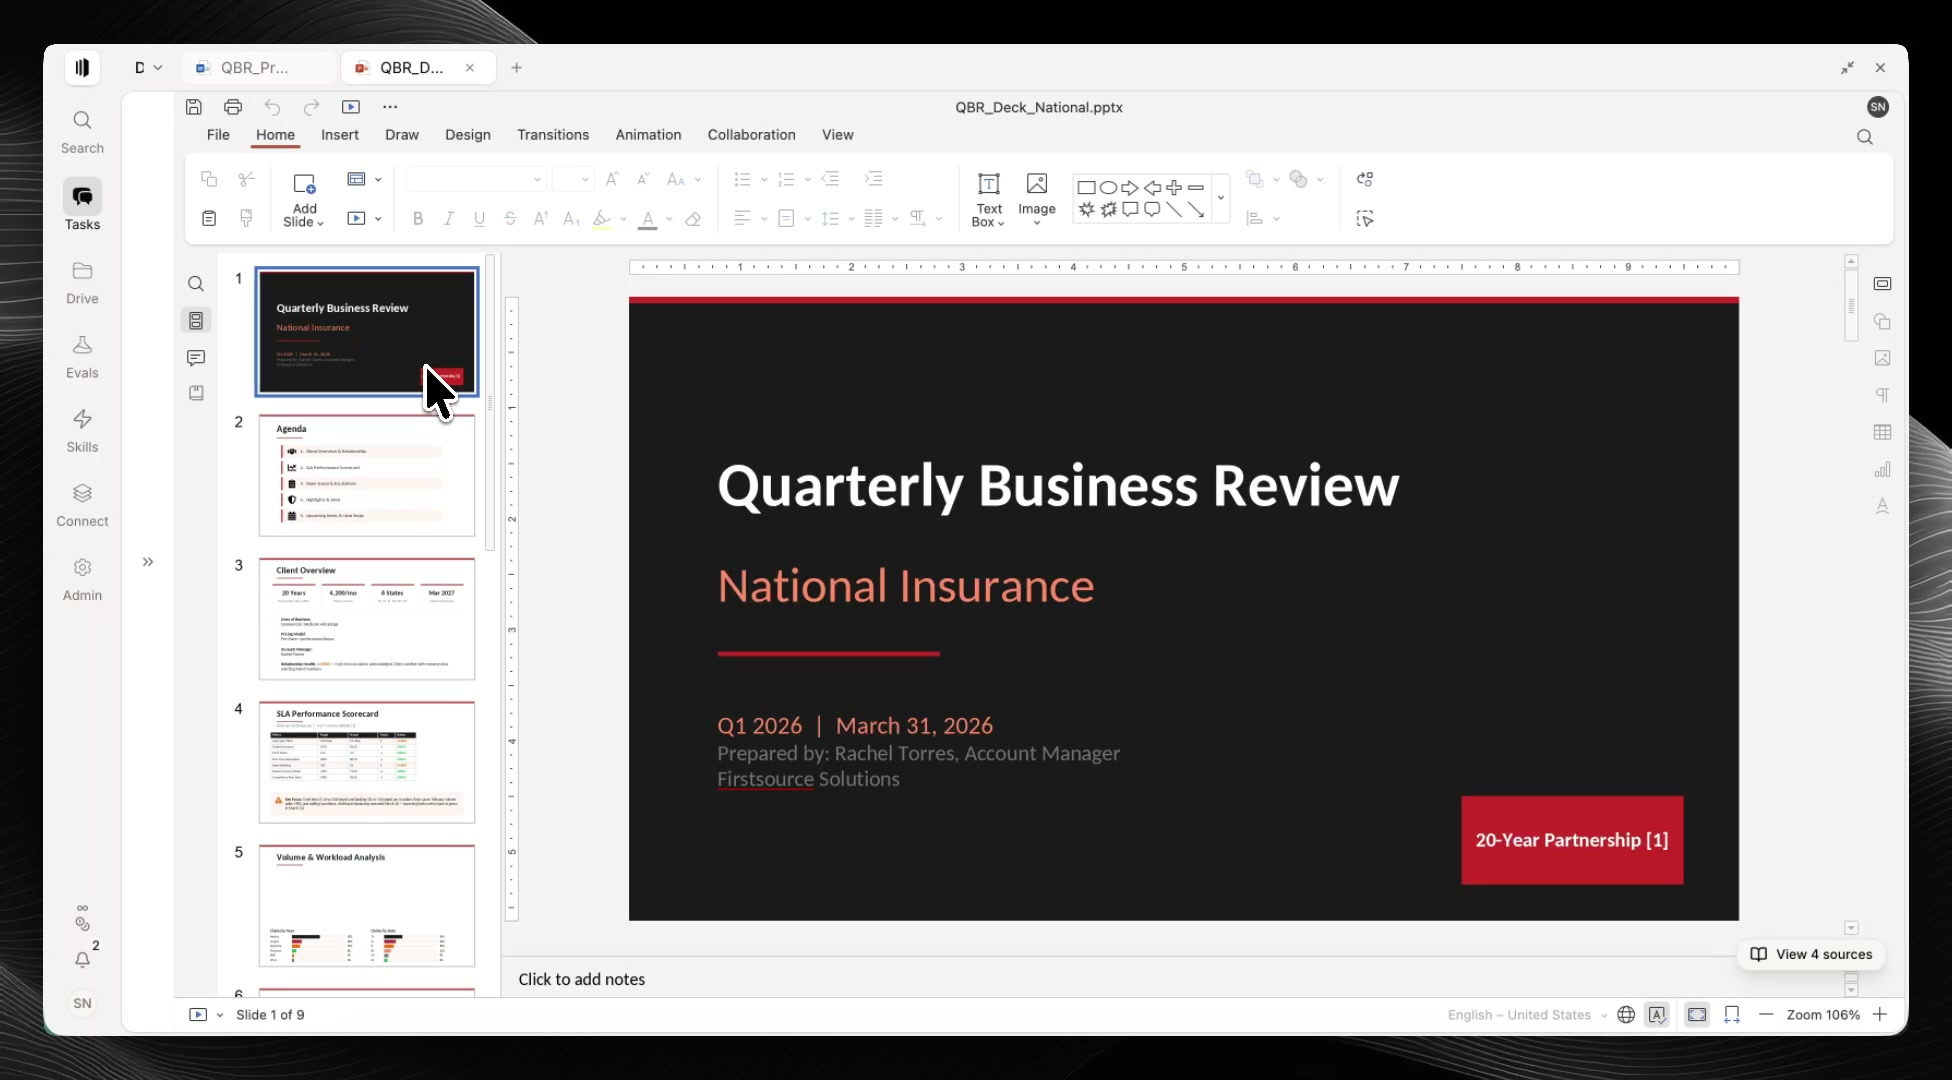Open Connect in left sidebar
The width and height of the screenshot is (1952, 1080).
pos(82,505)
